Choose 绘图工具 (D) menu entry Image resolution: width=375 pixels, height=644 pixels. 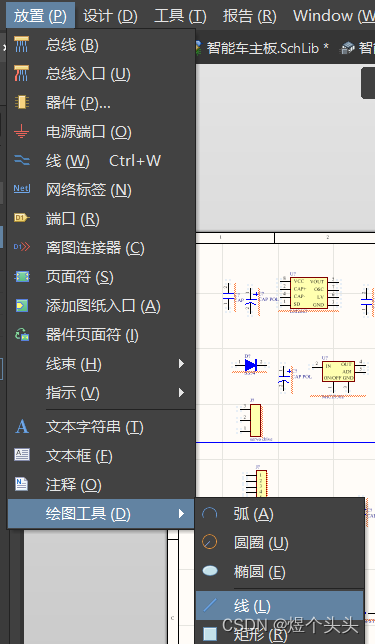pyautogui.click(x=101, y=513)
